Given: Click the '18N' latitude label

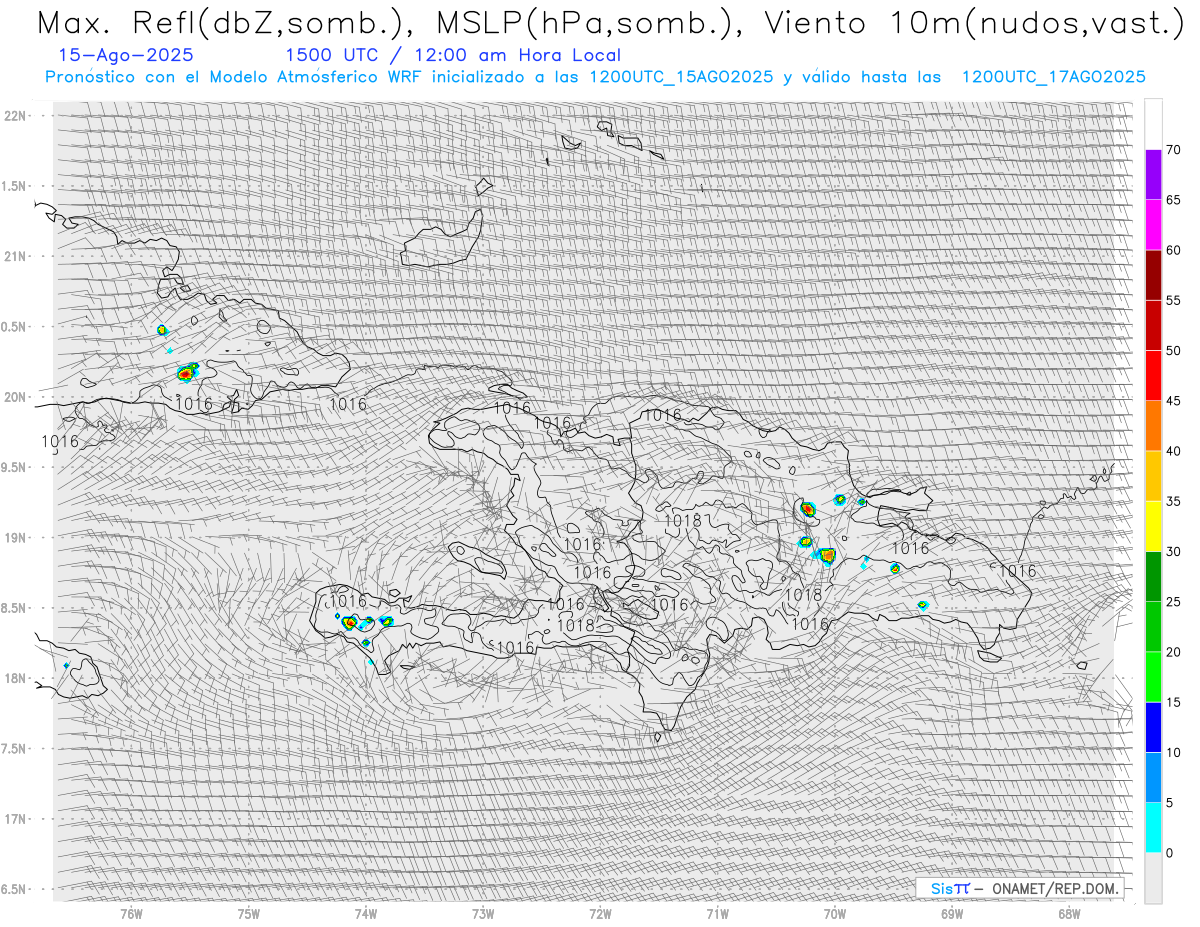Looking at the screenshot, I should 17,678.
